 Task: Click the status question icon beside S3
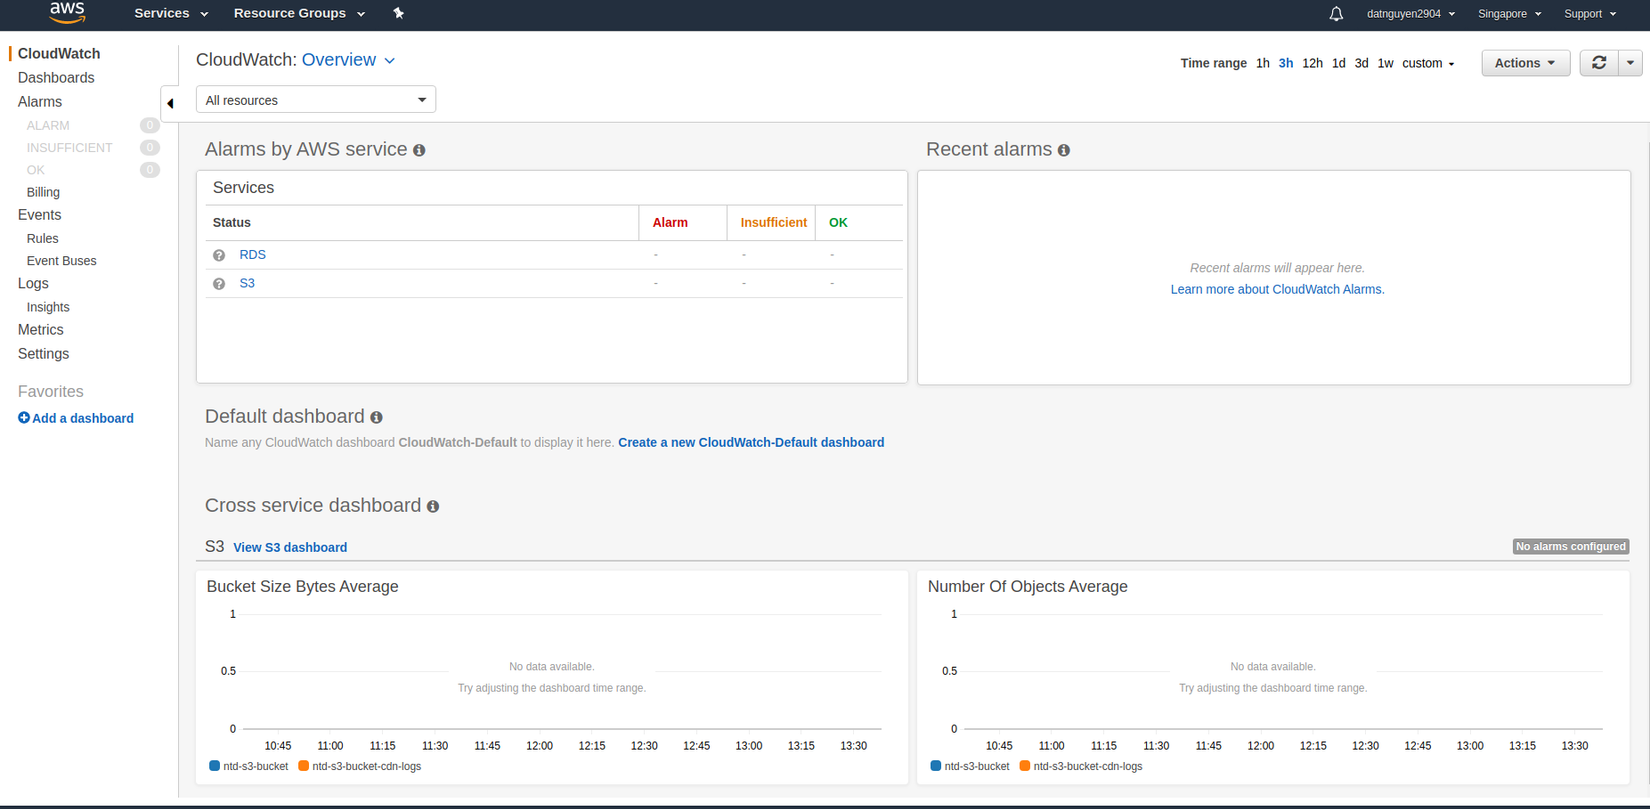(219, 284)
